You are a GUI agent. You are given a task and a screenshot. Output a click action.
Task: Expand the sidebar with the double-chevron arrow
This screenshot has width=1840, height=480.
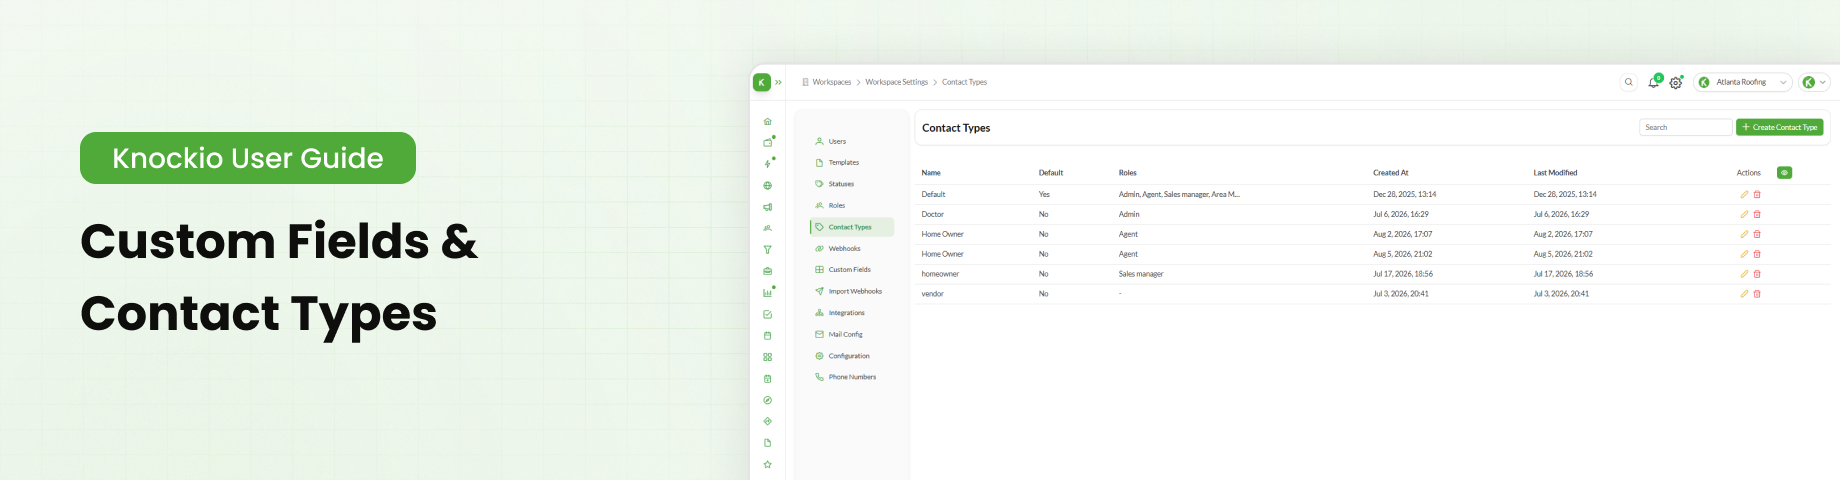click(x=778, y=82)
